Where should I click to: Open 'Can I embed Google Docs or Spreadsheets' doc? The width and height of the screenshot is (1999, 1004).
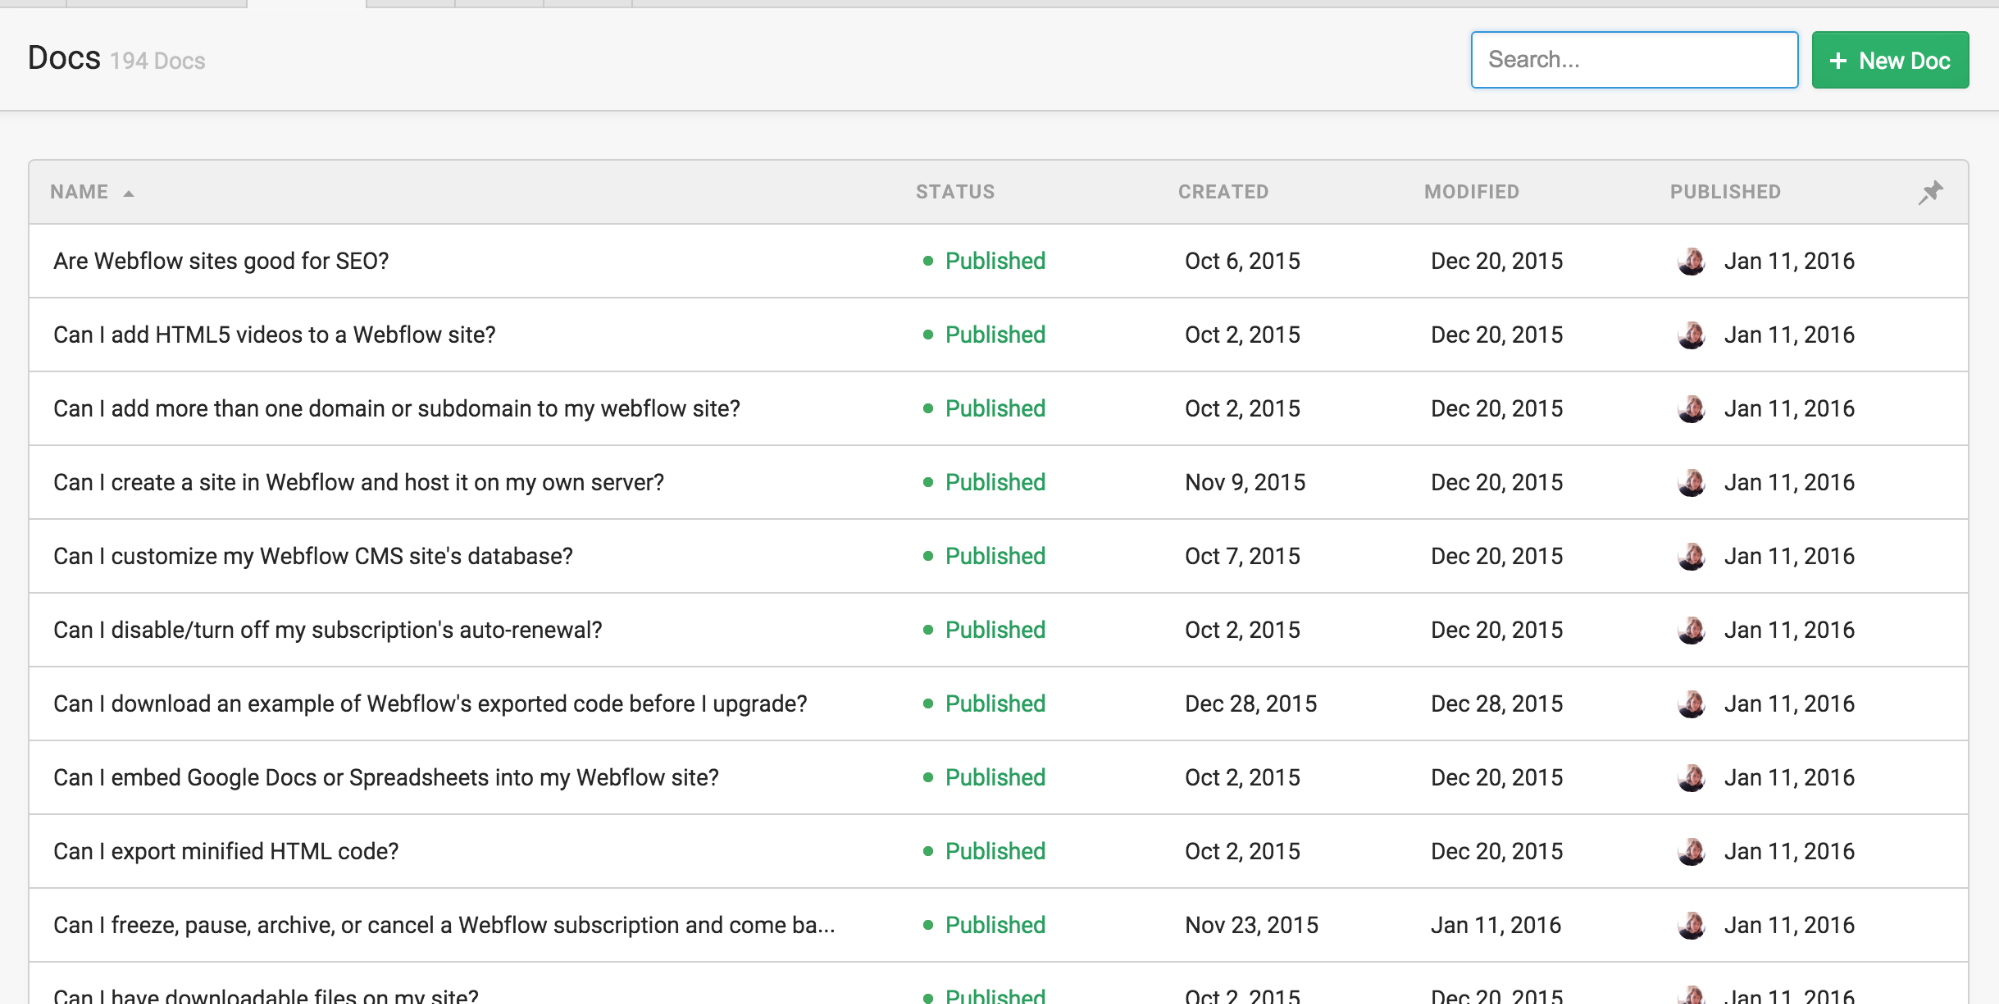[x=386, y=778]
